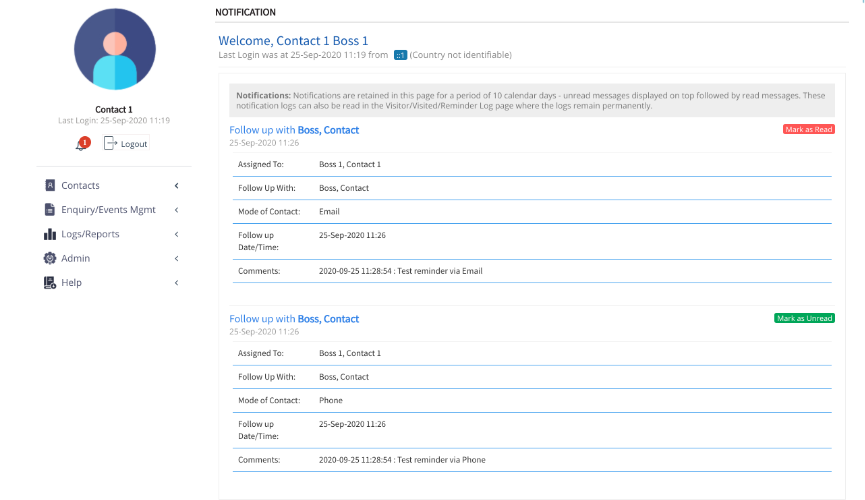
Task: Mark the Phone follow-up as Unread
Action: 804,318
